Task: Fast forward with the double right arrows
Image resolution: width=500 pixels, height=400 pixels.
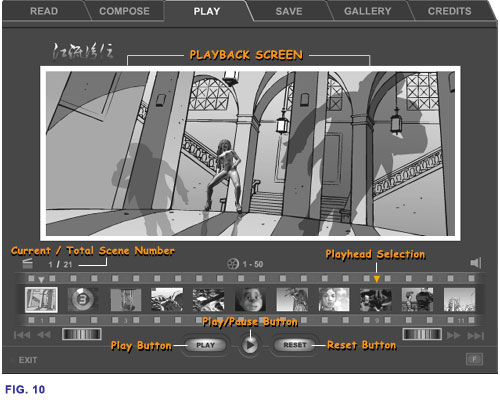Action: pos(454,335)
